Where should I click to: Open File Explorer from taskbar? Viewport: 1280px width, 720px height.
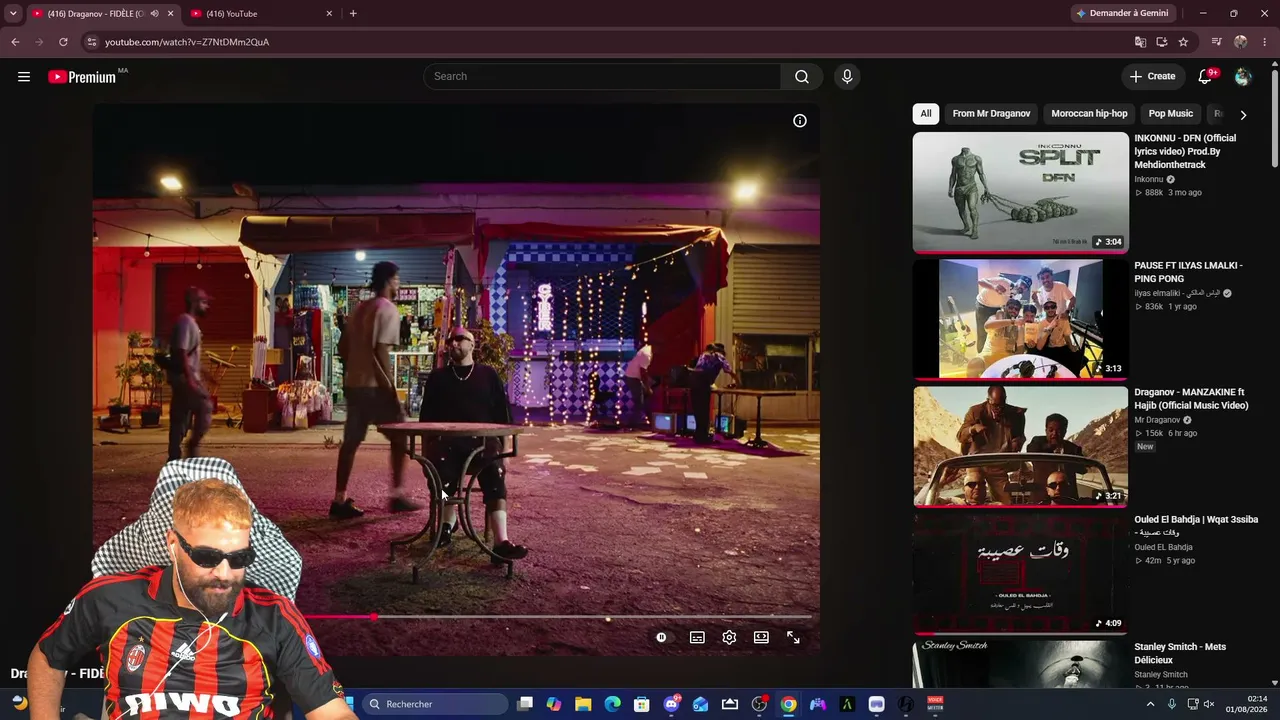(583, 704)
